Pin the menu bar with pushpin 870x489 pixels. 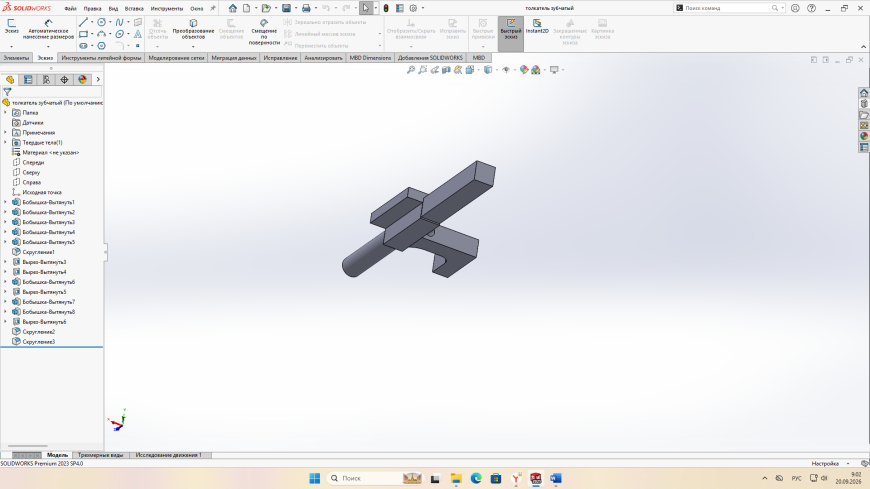pos(213,8)
